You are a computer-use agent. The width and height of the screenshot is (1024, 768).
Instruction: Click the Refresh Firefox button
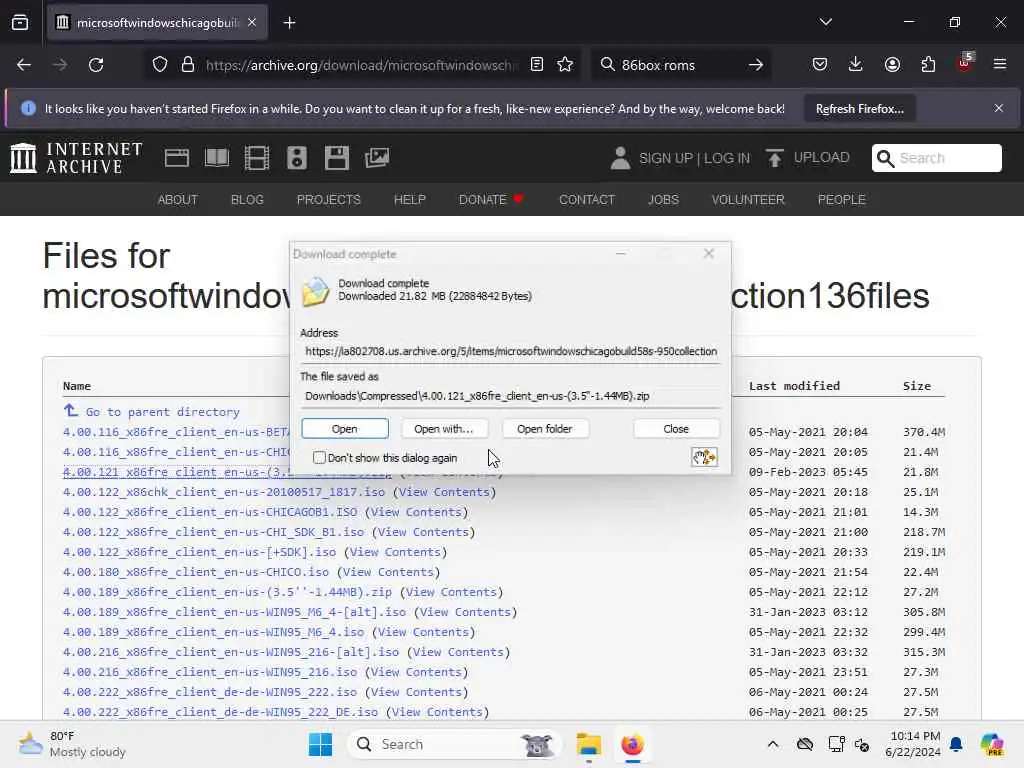859,109
